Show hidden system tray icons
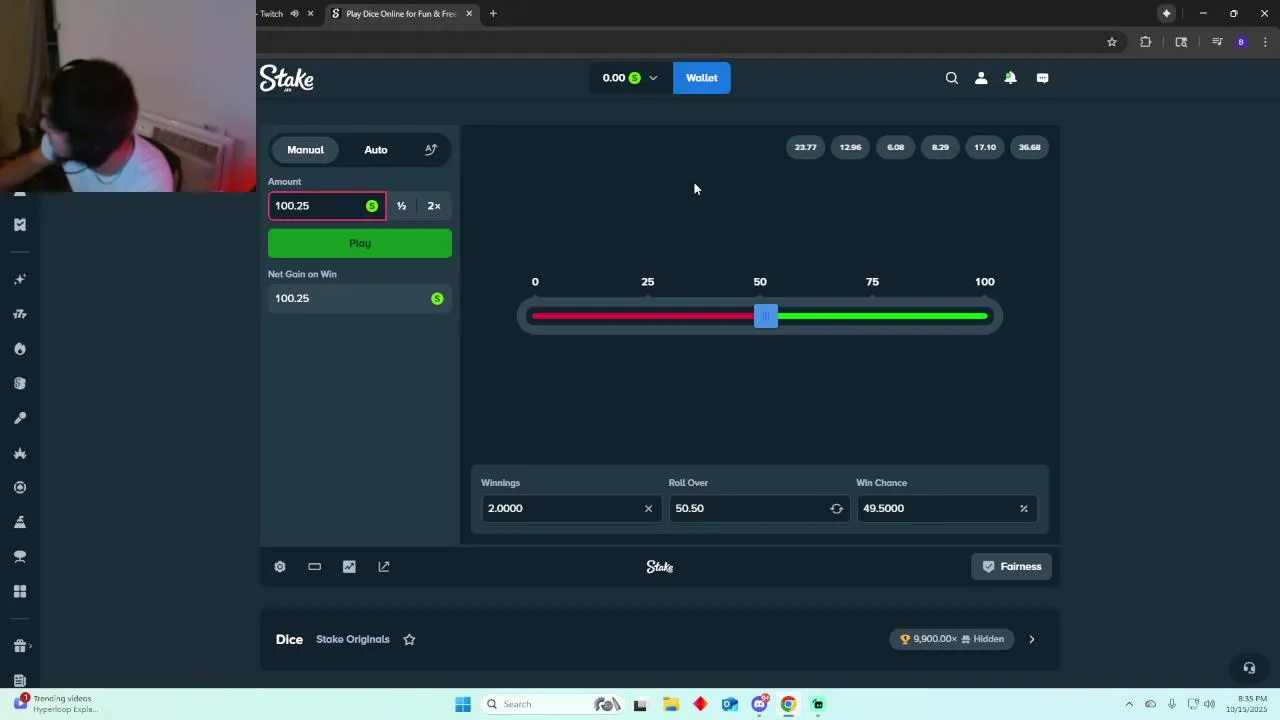 (x=1129, y=704)
